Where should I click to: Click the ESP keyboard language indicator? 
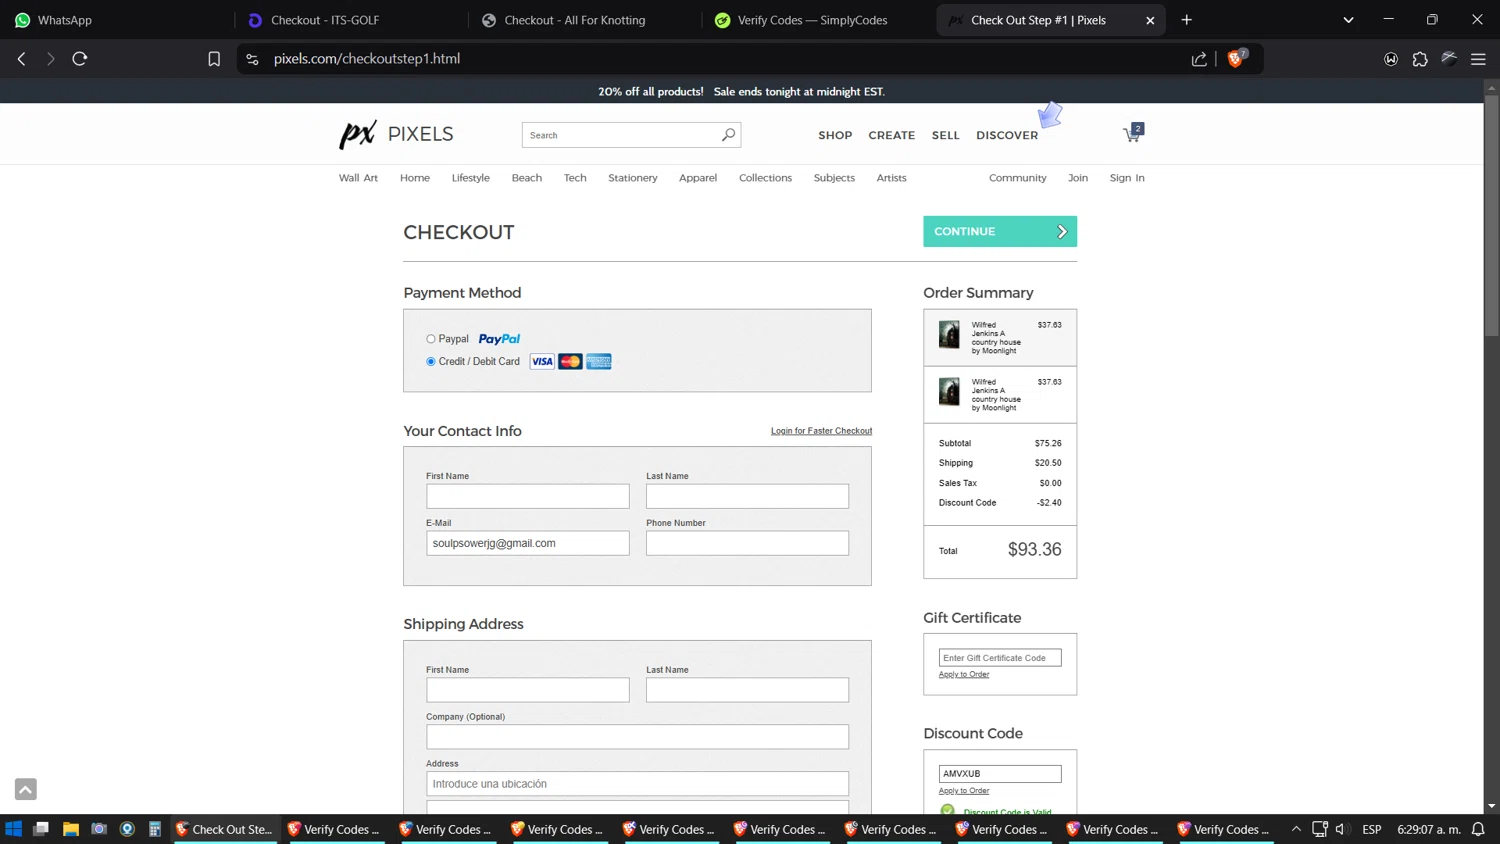1372,829
